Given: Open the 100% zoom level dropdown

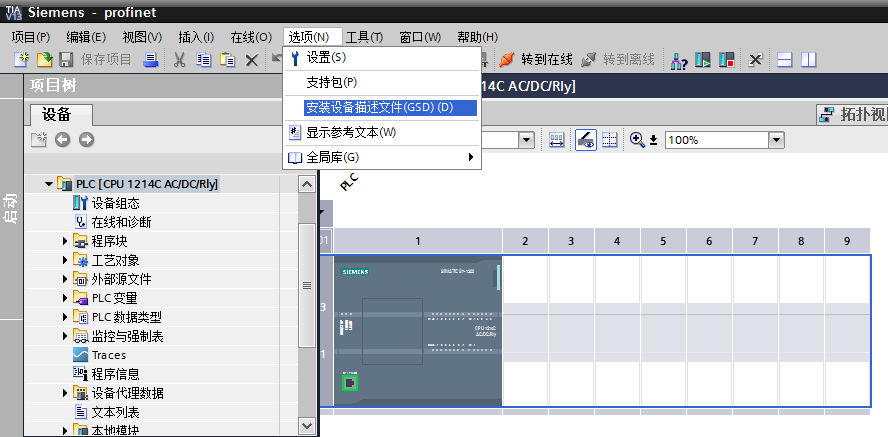Looking at the screenshot, I should tap(776, 140).
